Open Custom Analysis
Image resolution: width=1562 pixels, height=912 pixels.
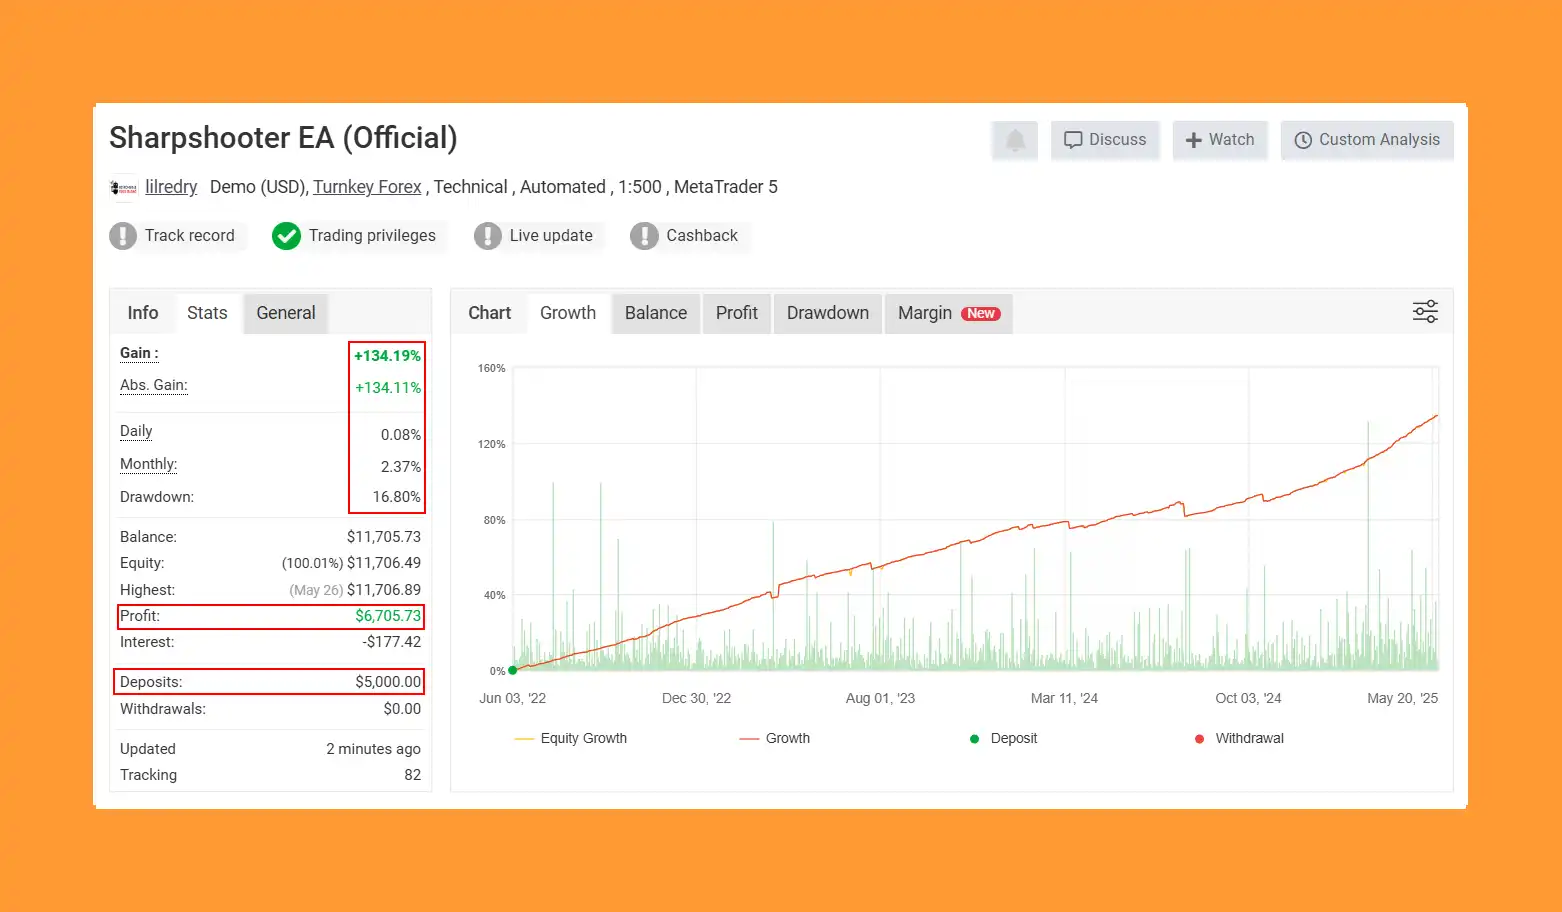[x=1367, y=140]
